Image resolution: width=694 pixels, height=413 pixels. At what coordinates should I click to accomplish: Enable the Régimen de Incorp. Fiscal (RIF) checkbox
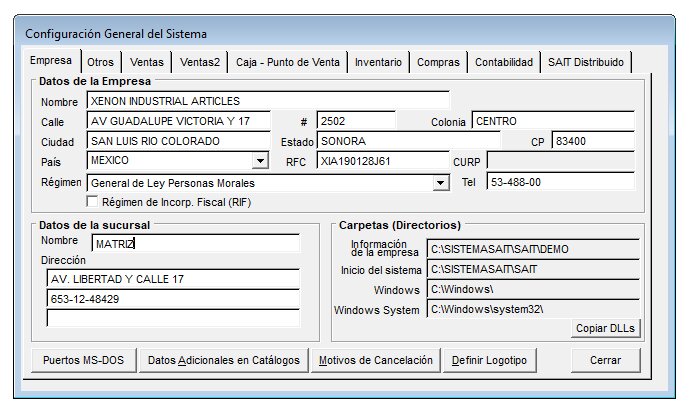(92, 202)
